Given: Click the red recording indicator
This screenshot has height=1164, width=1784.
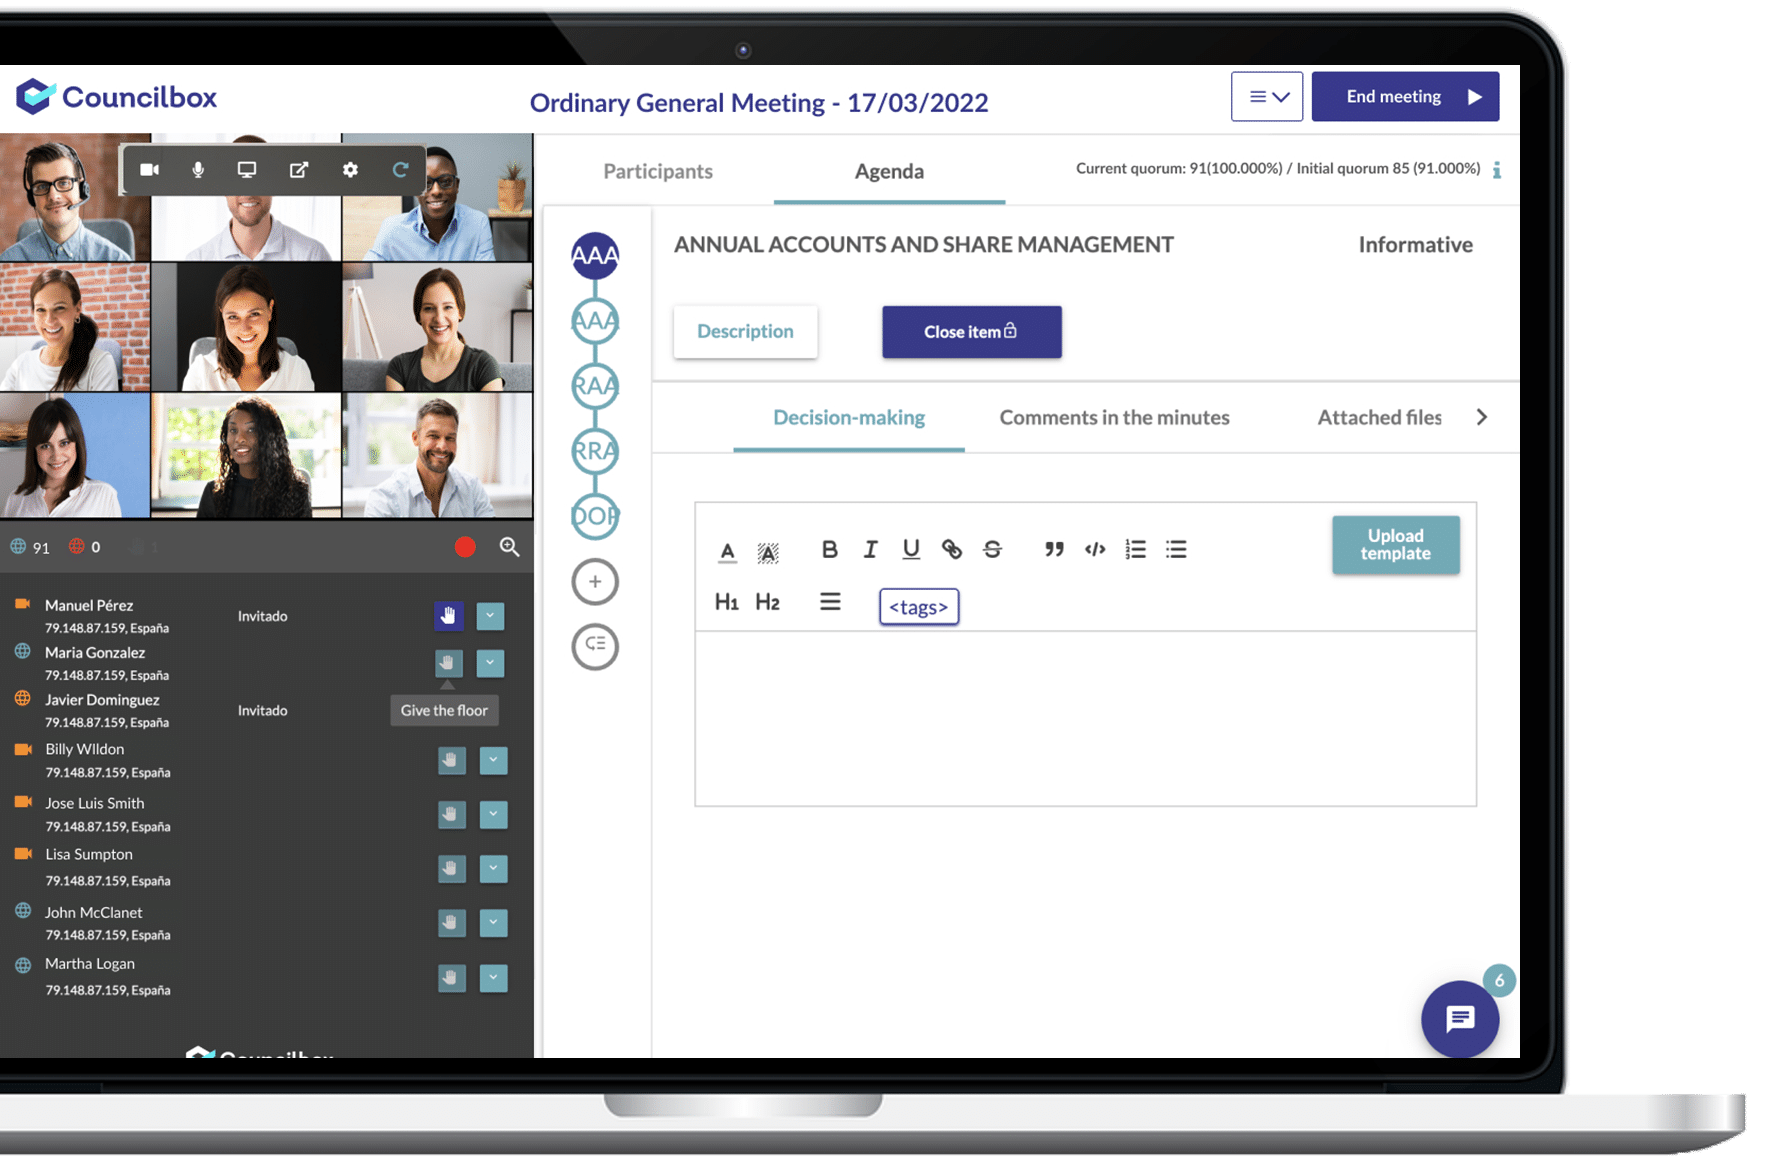Looking at the screenshot, I should coord(465,547).
